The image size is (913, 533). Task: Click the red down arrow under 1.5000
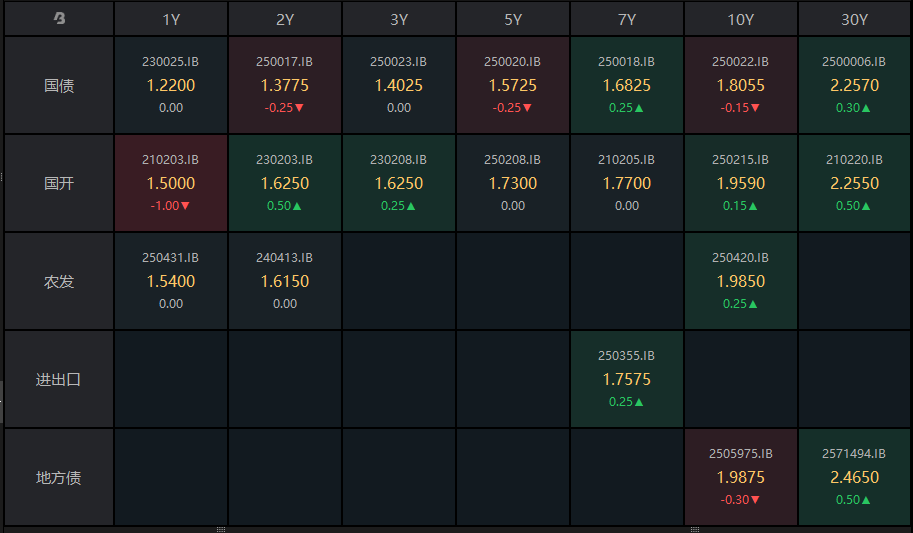point(185,206)
